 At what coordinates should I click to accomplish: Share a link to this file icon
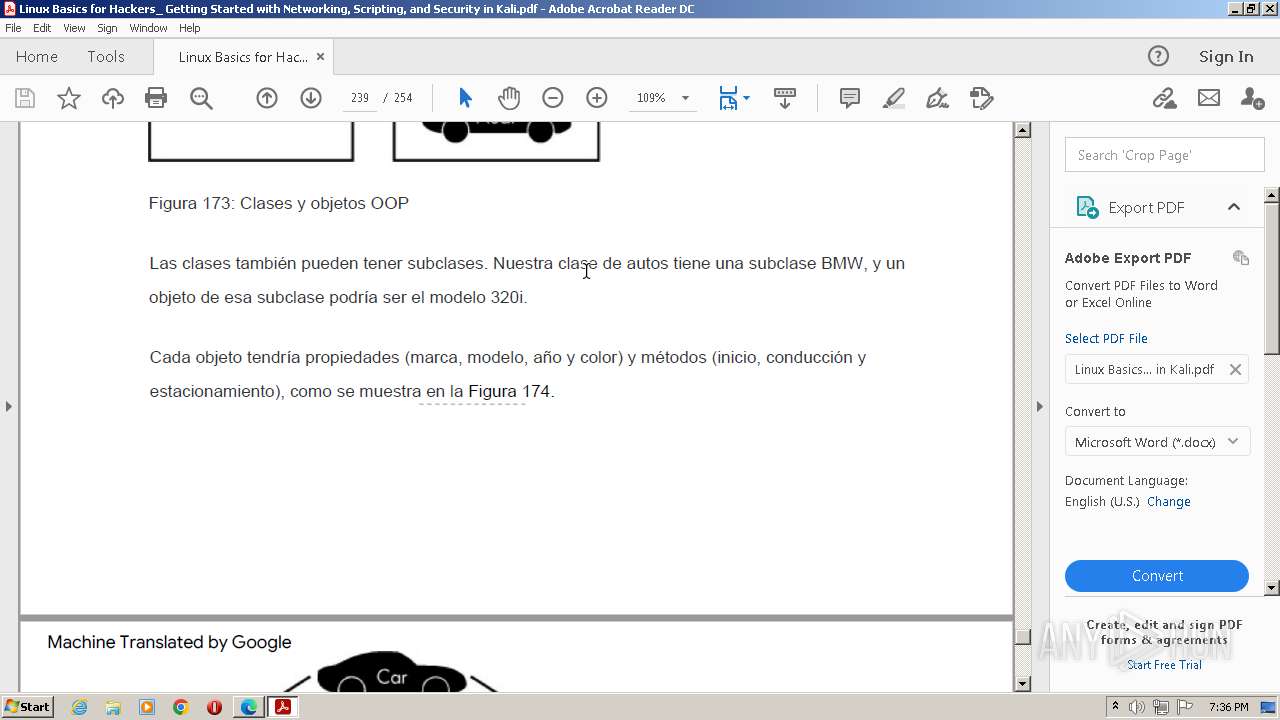tap(1164, 98)
